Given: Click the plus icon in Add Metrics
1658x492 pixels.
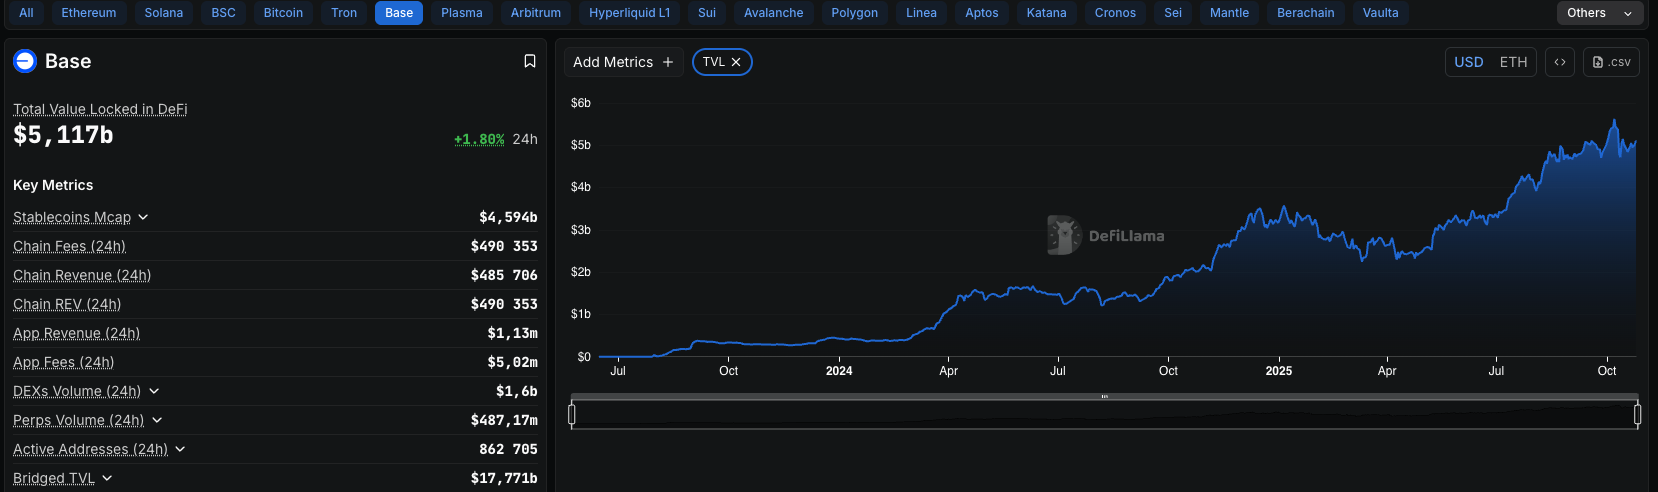Looking at the screenshot, I should point(668,62).
